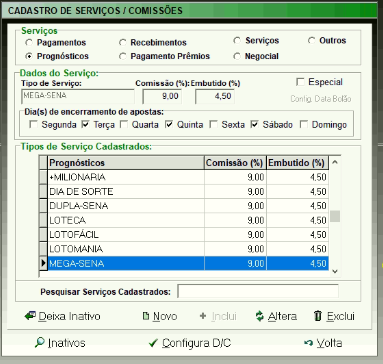Click the Exclui button
This screenshot has width=383, height=364.
334,316
